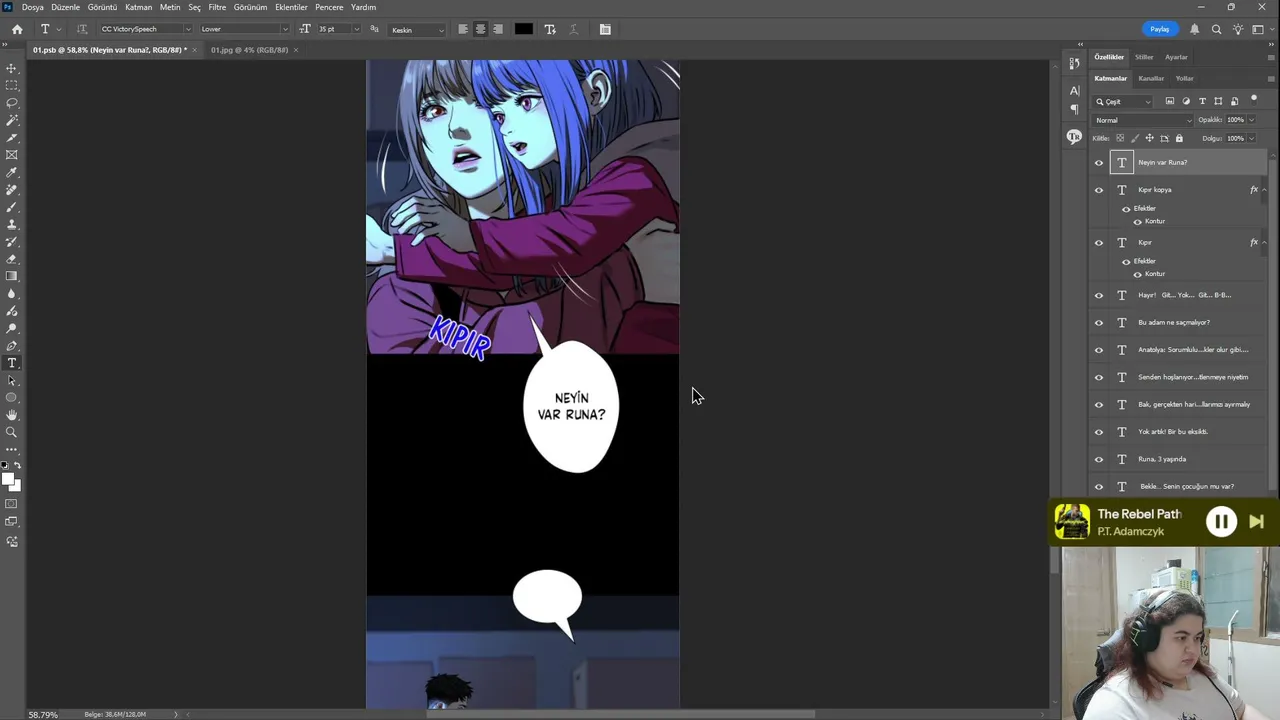This screenshot has width=1280, height=720.
Task: Select the 'Senden hoşlanıyor...' text layer
Action: click(x=1193, y=377)
